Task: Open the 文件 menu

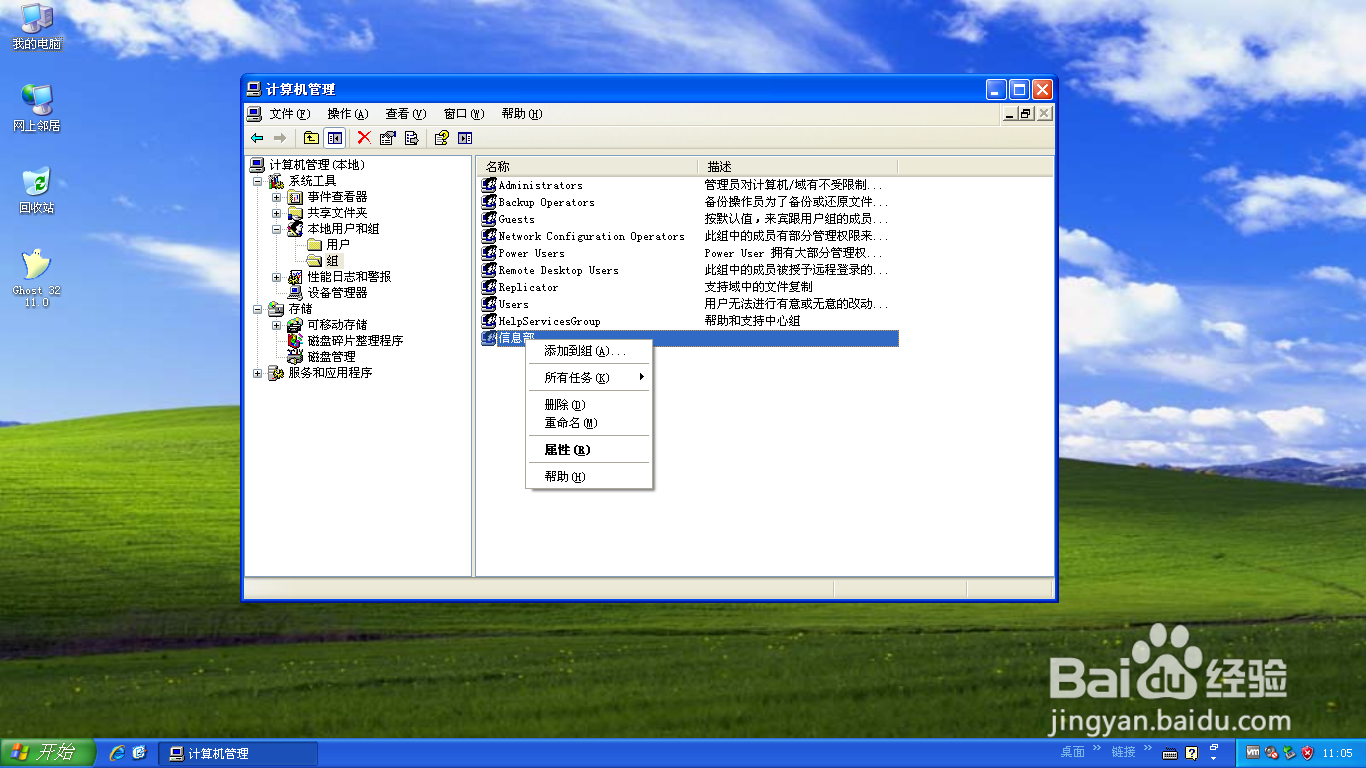Action: click(x=290, y=114)
